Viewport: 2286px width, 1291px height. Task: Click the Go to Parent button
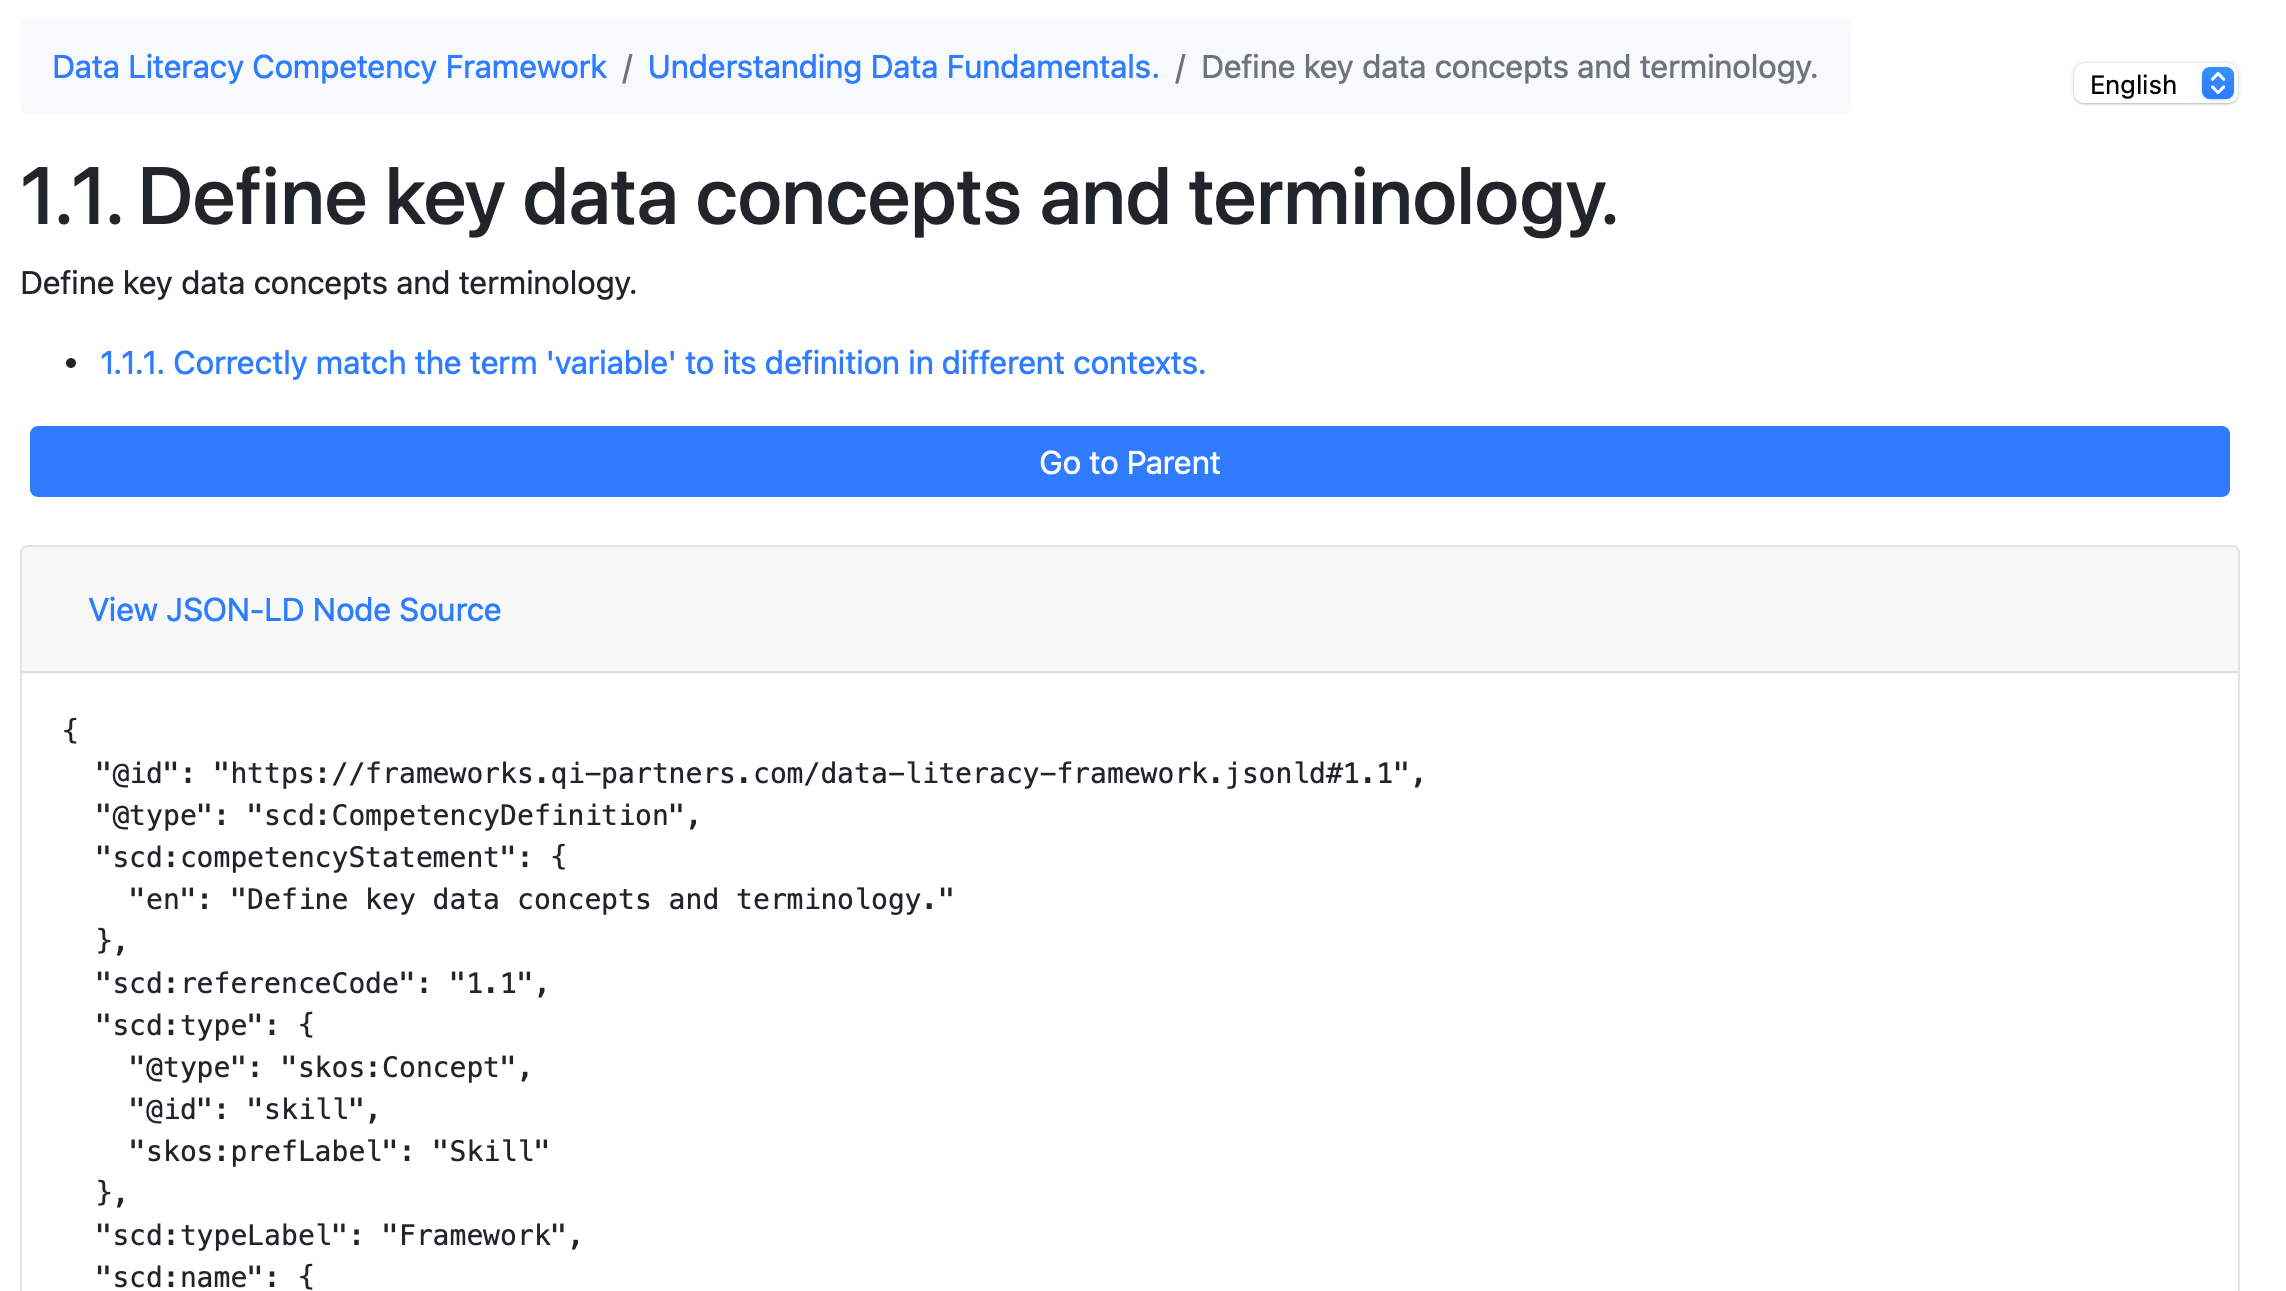click(x=1130, y=462)
